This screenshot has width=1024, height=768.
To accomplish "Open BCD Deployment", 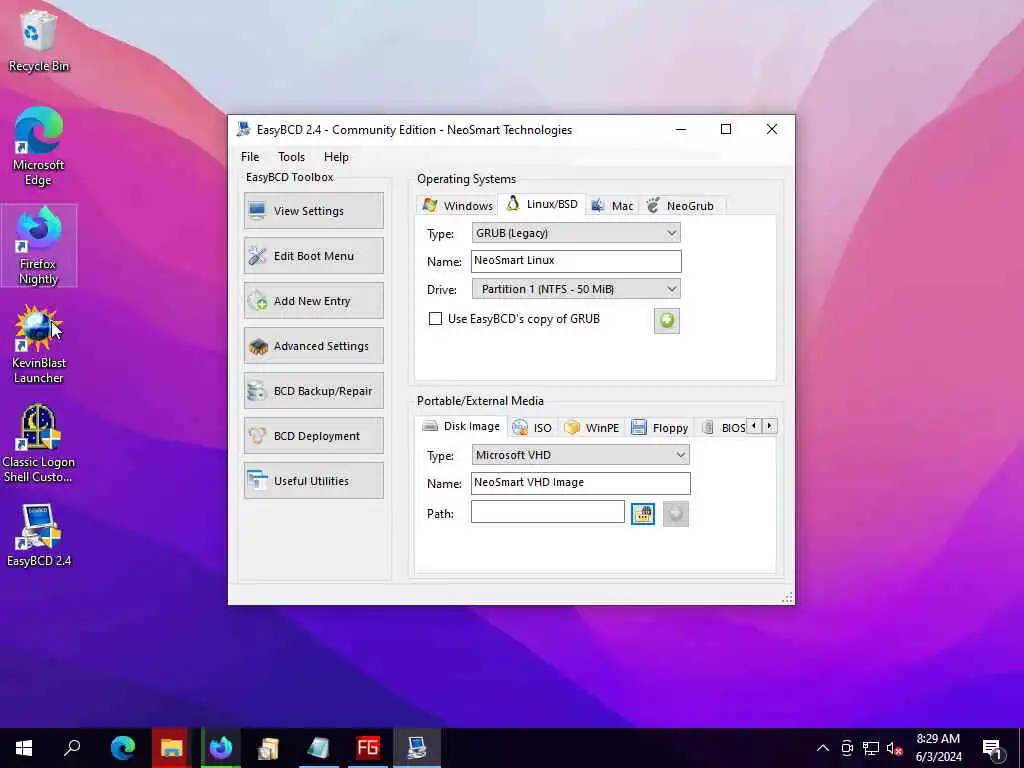I will click(x=314, y=436).
